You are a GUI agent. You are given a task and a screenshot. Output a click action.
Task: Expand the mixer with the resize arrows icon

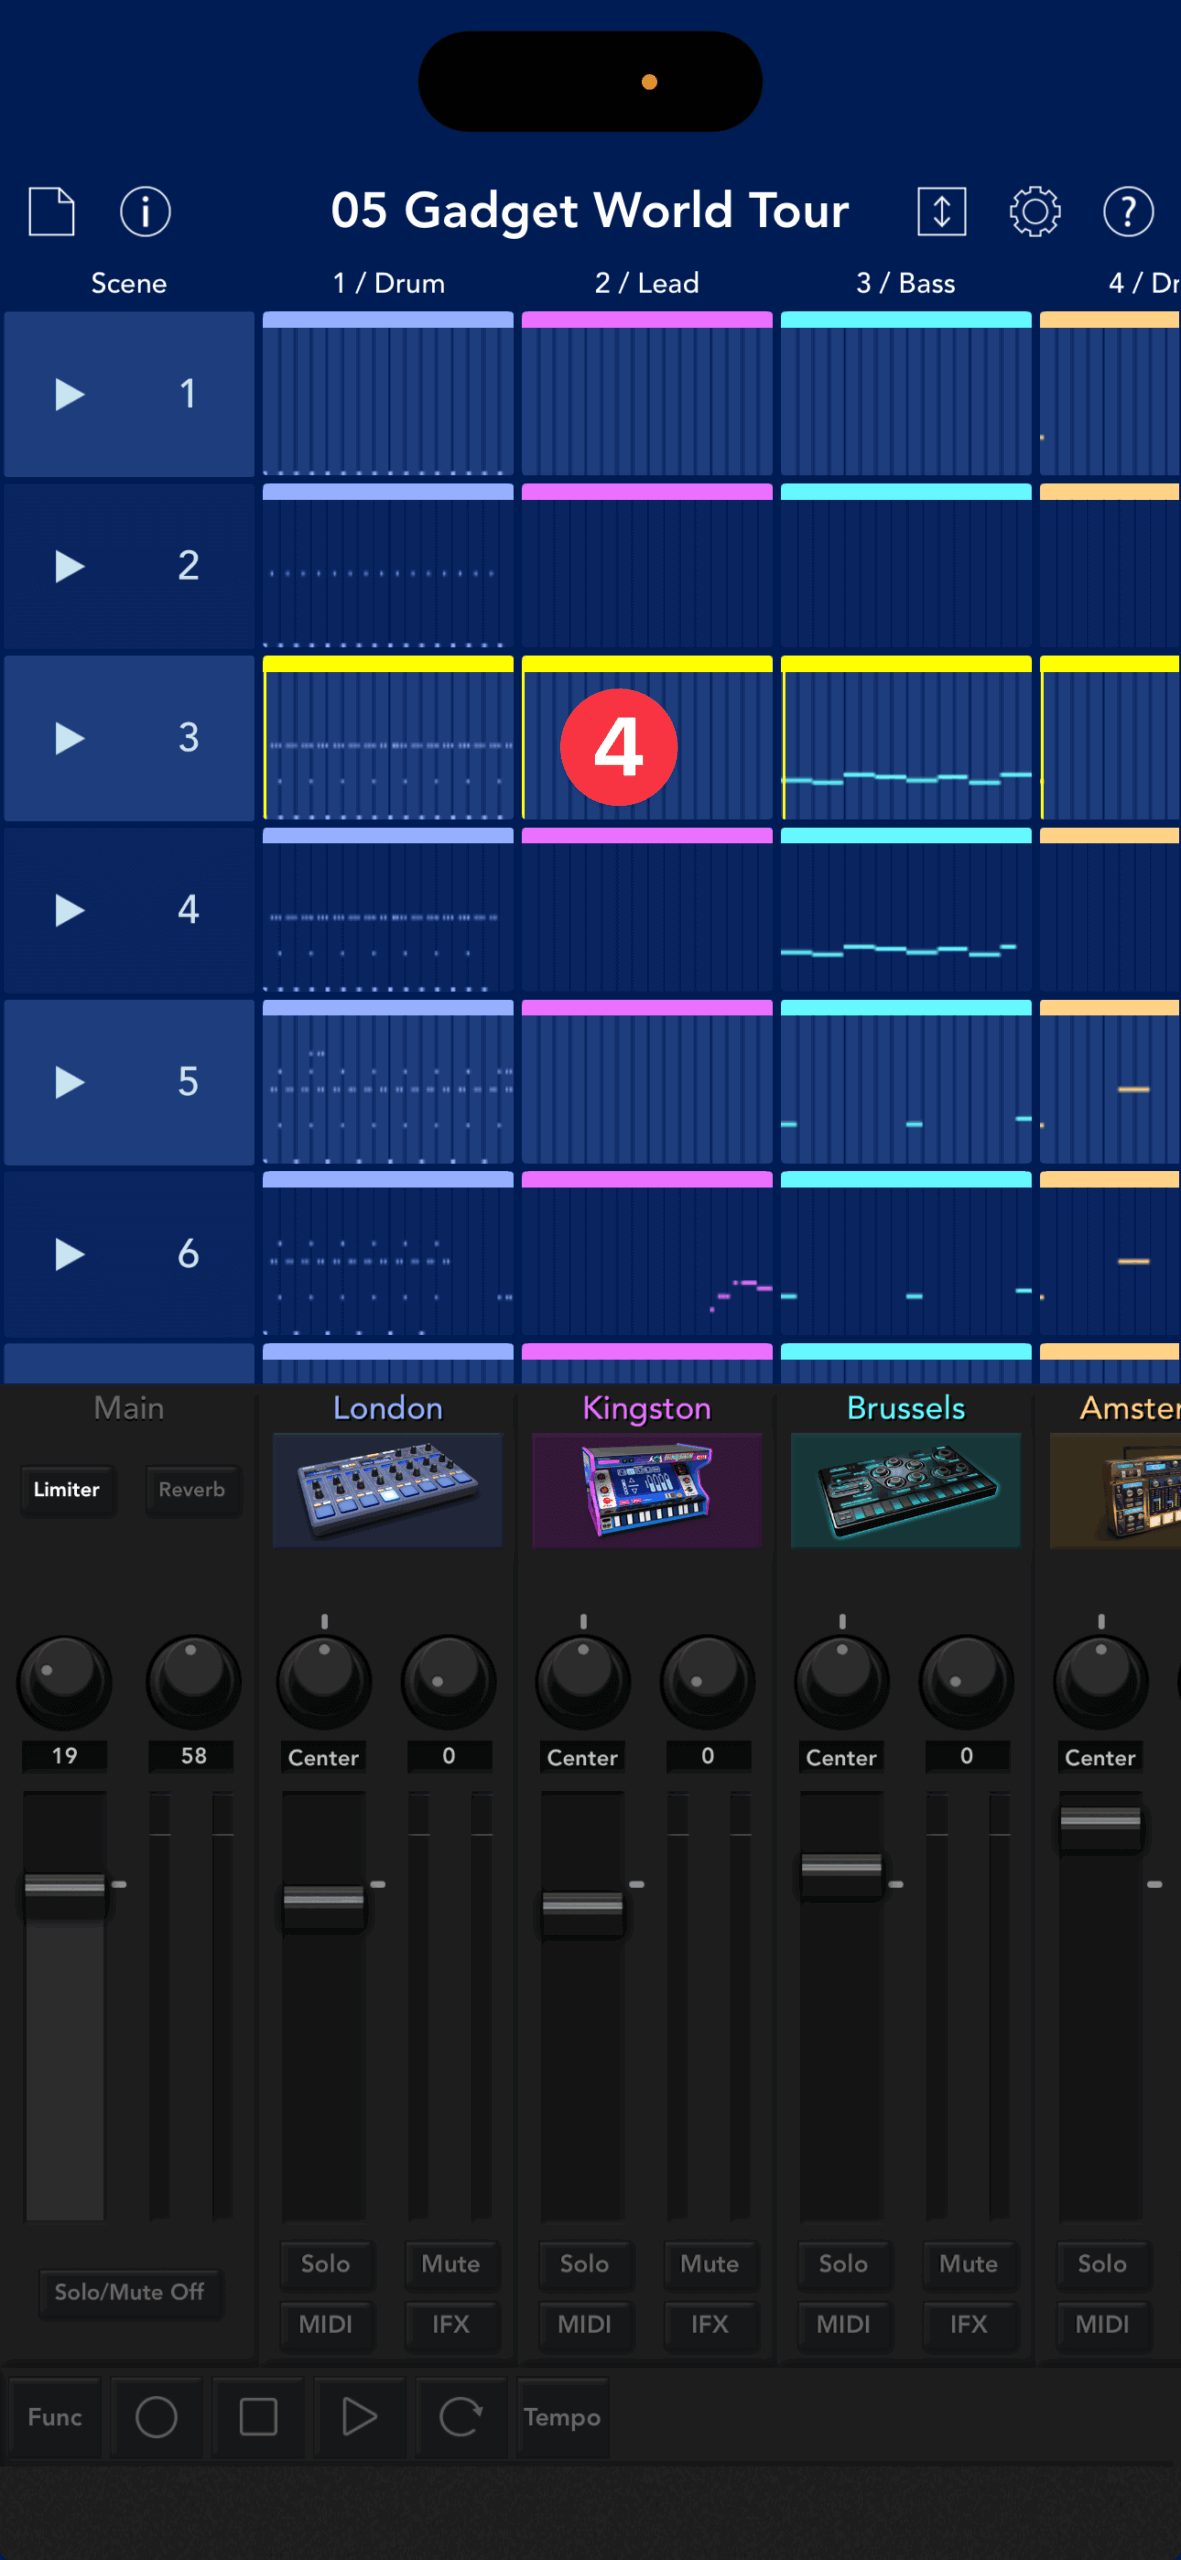click(941, 211)
